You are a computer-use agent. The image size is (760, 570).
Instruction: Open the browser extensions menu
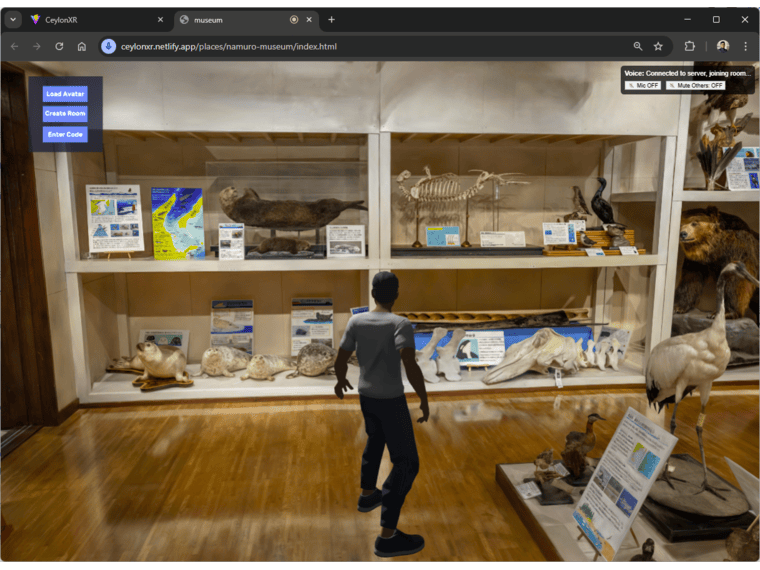click(x=690, y=46)
